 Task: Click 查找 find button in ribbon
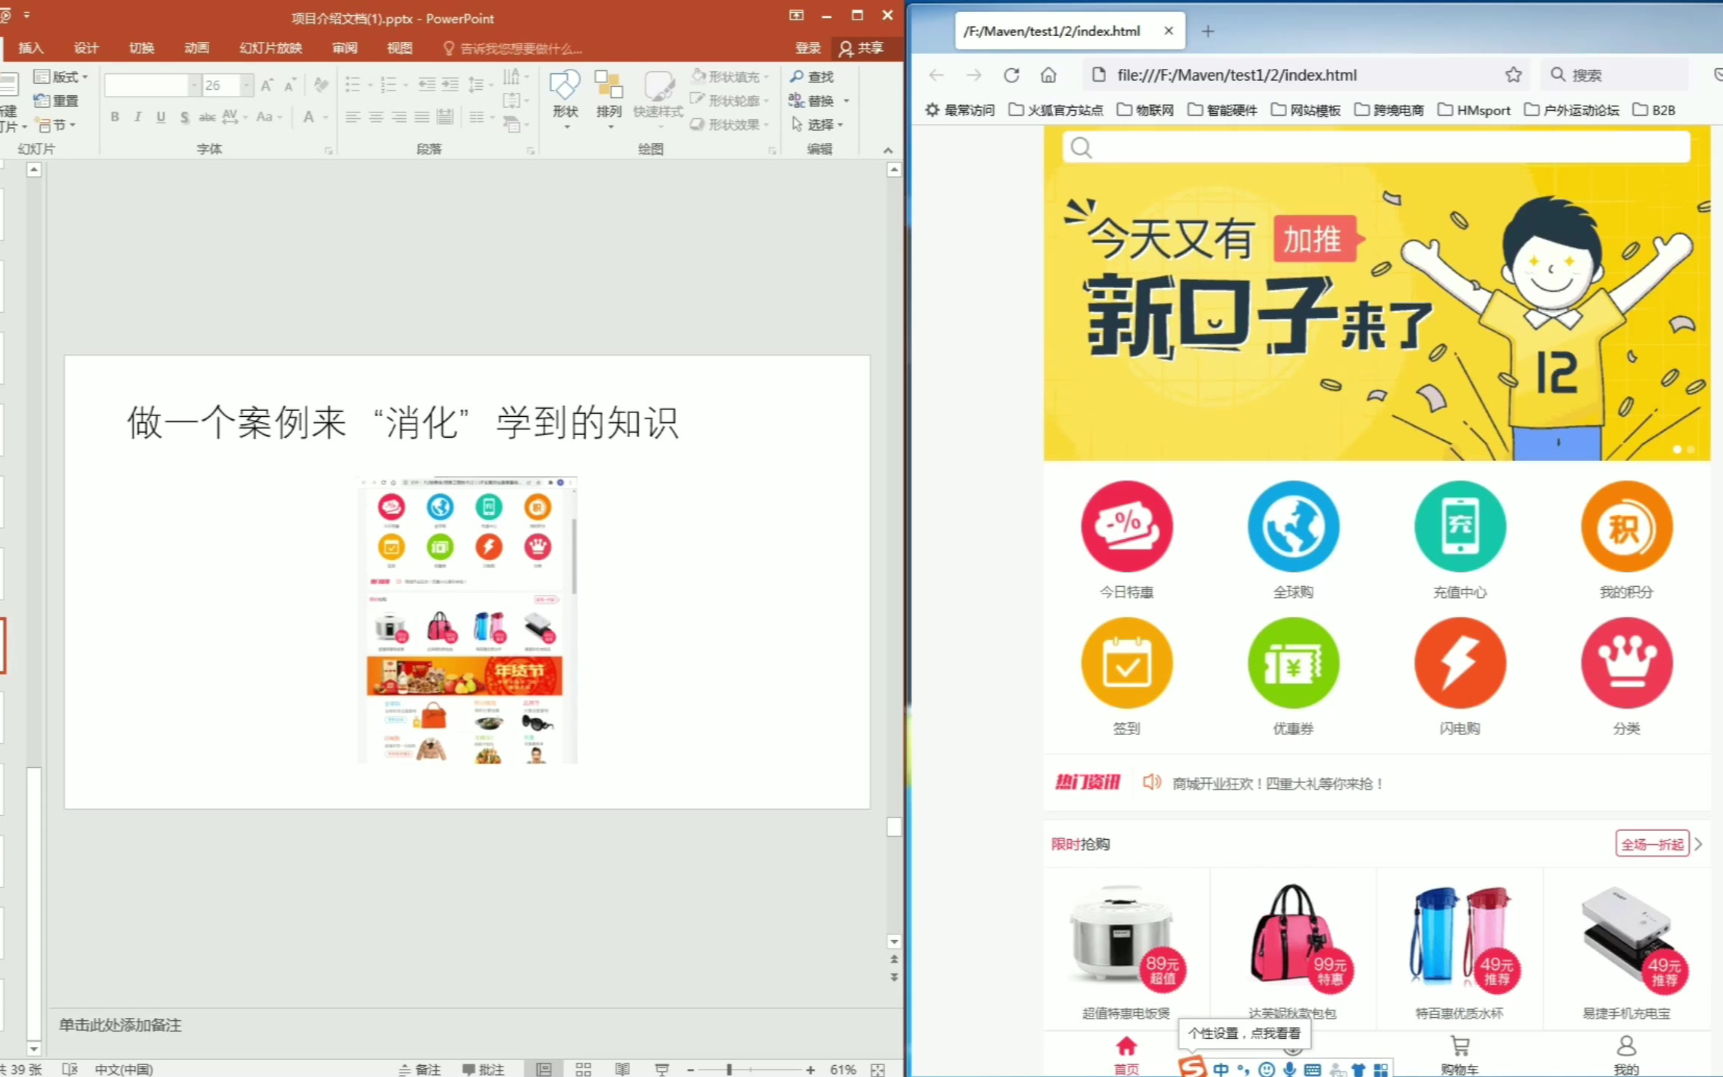point(812,77)
